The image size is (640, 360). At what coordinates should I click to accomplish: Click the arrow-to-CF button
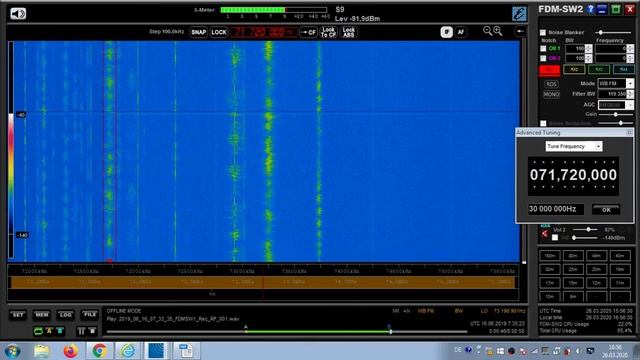(308, 32)
